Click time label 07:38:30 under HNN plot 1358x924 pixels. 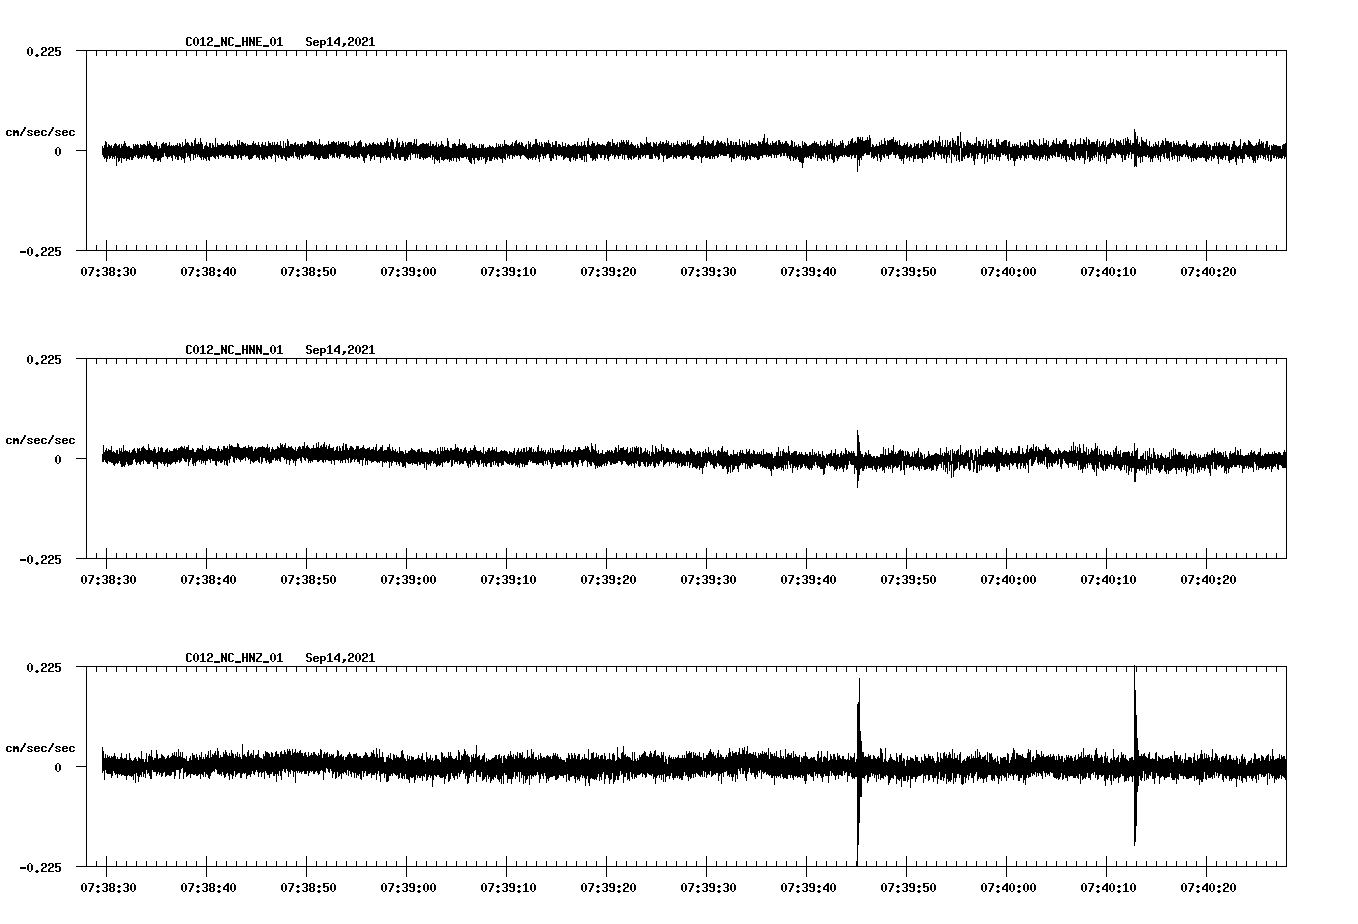(108, 580)
